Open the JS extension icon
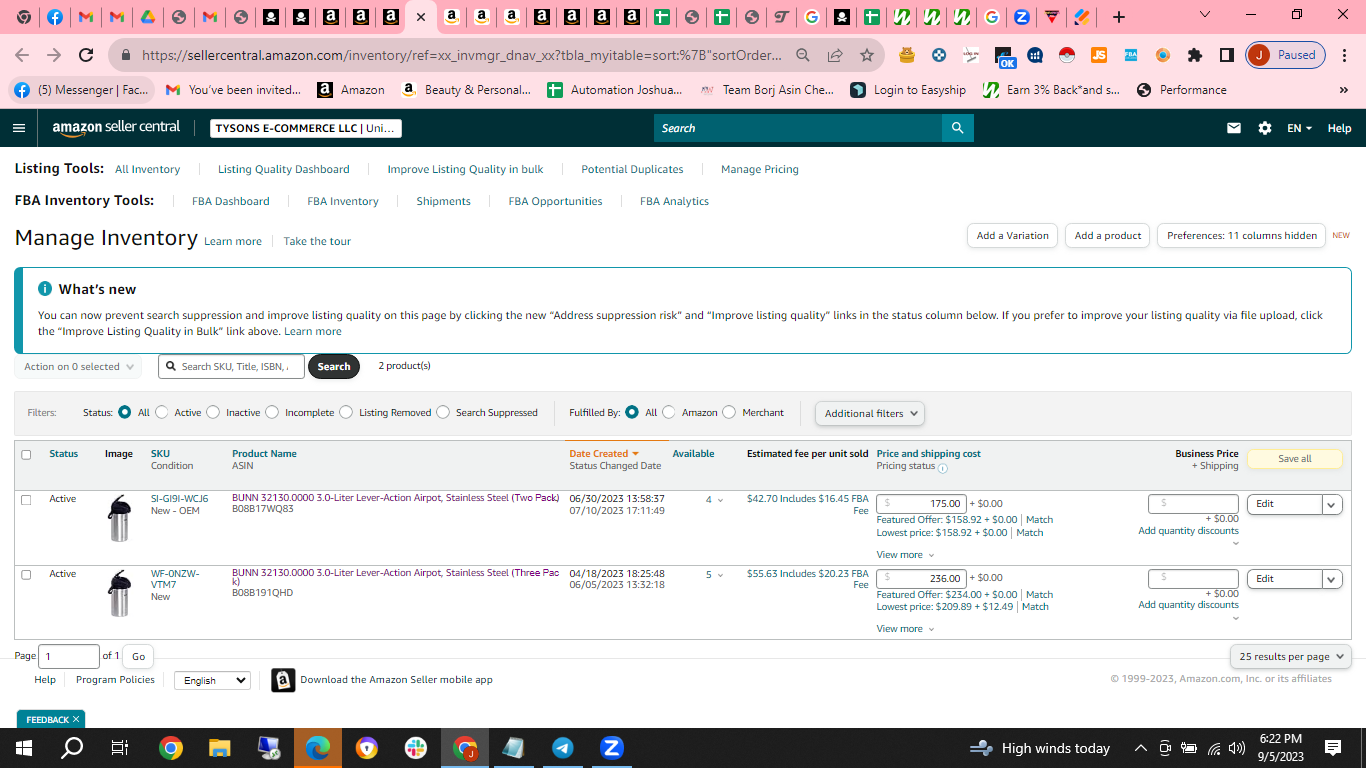Viewport: 1366px width, 768px height. pyautogui.click(x=1099, y=55)
